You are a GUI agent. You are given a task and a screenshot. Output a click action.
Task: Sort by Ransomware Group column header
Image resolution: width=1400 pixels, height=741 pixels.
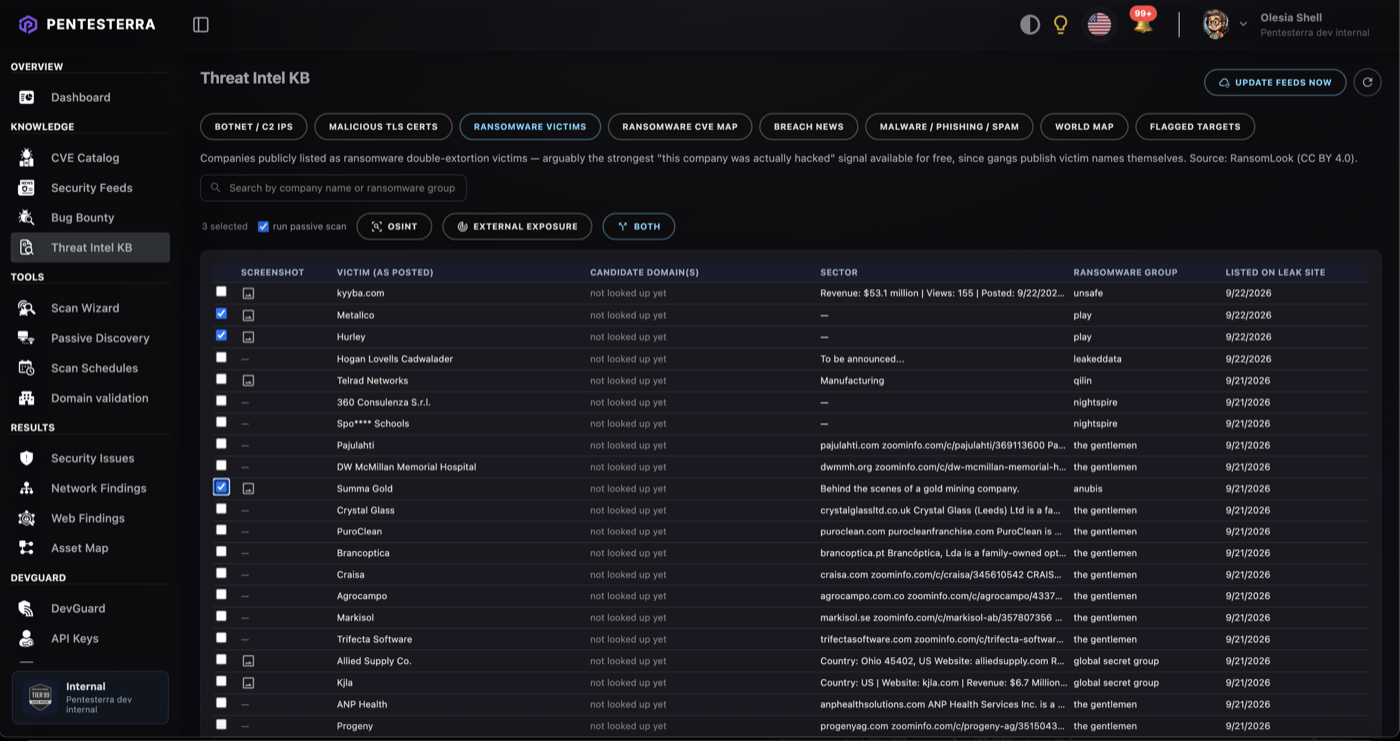pos(1125,272)
